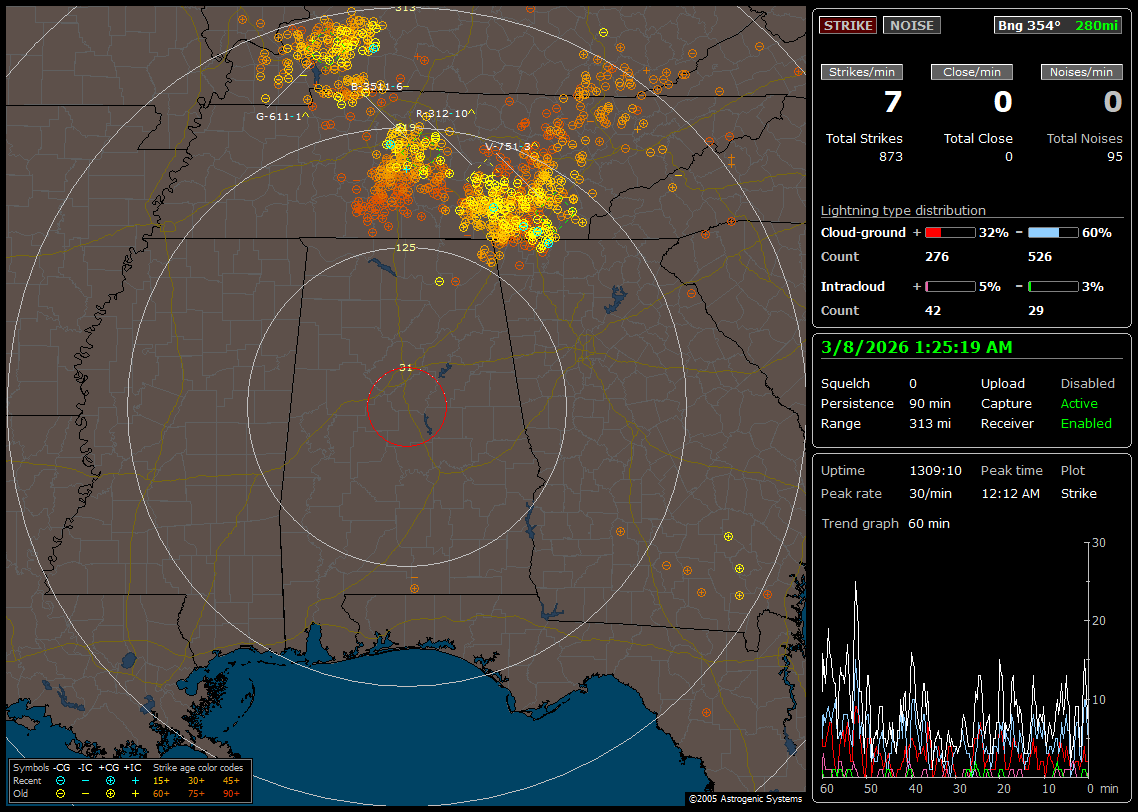Click the recent positive CG legend symbol

coord(110,780)
